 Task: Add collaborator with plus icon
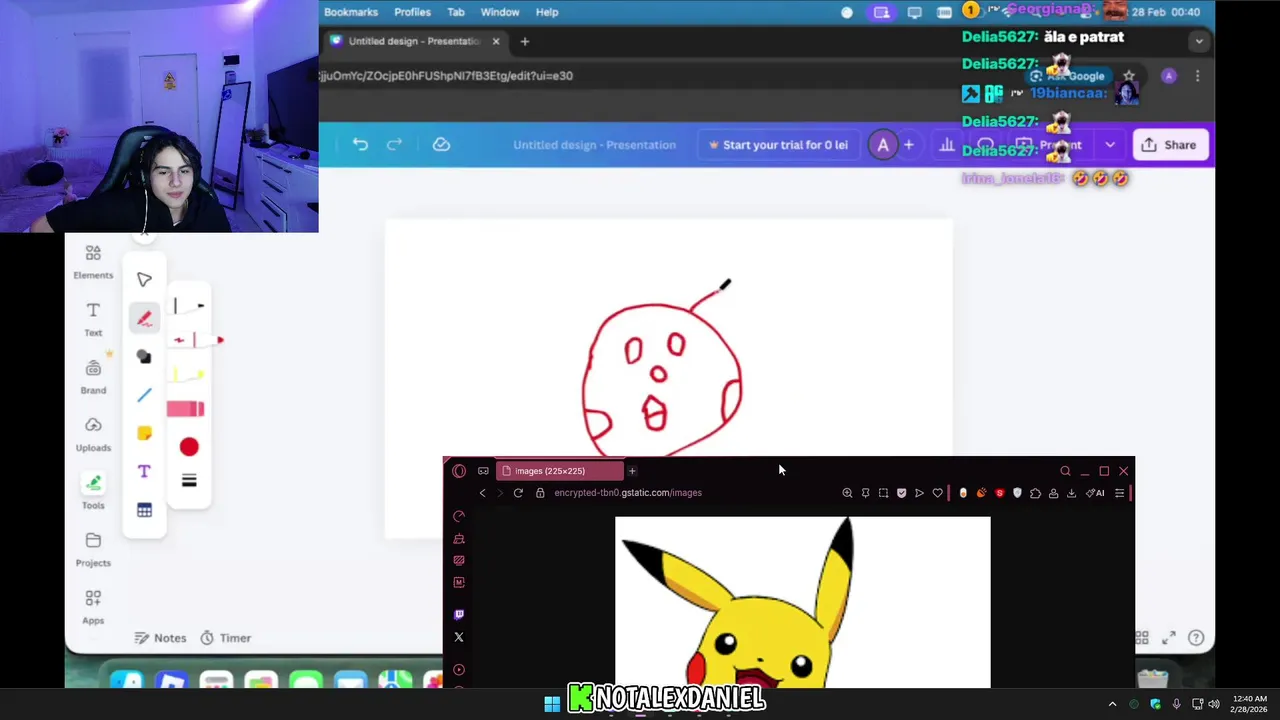(x=908, y=145)
